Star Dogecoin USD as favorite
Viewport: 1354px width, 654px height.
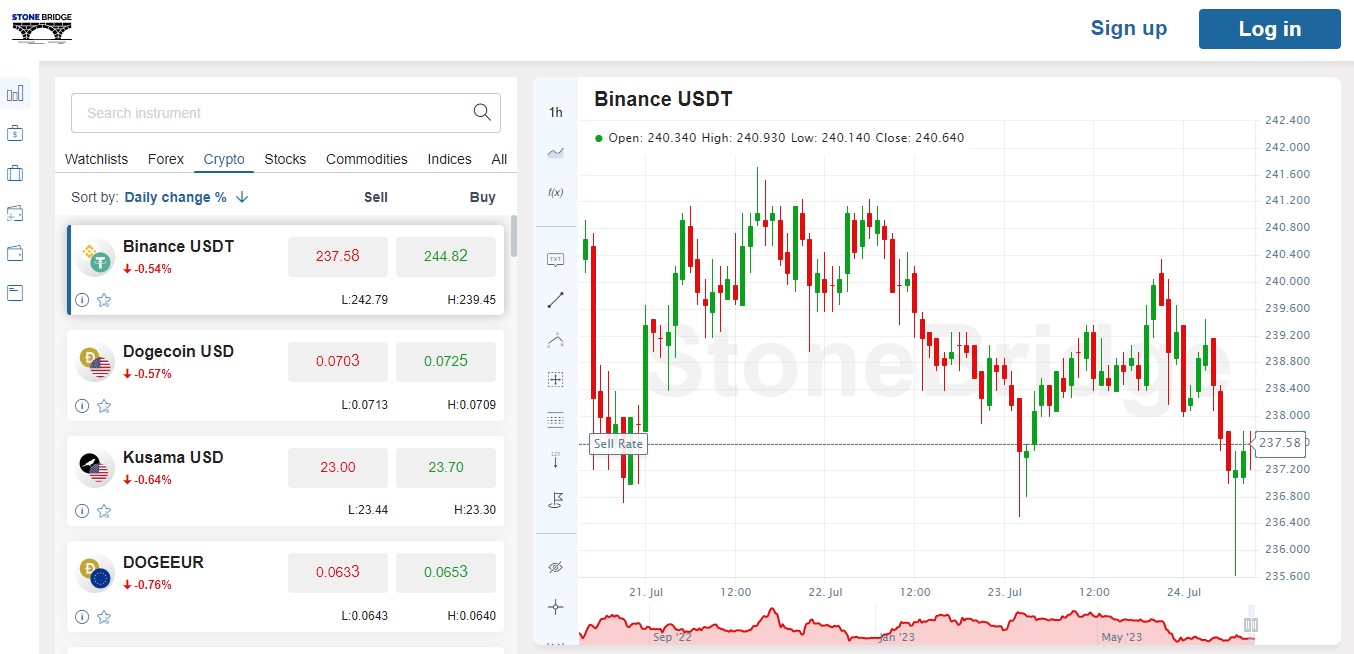(104, 406)
